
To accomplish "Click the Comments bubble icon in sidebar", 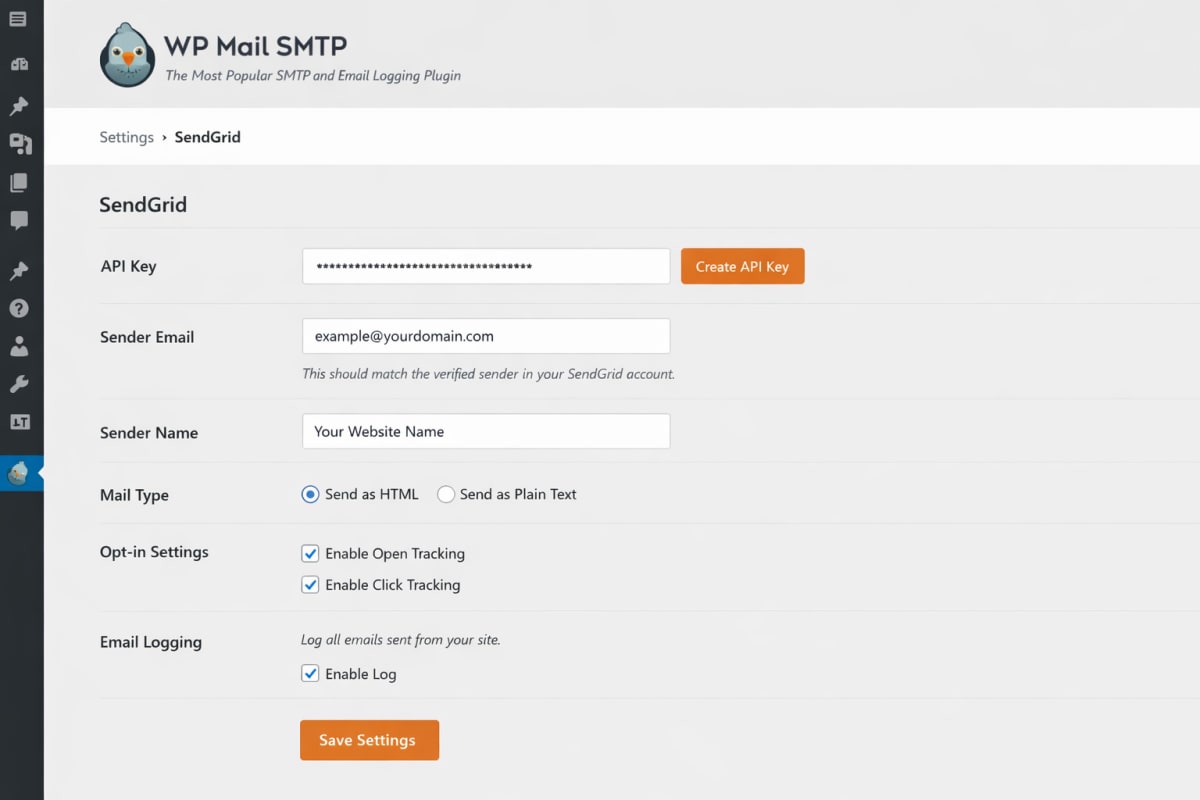I will (x=21, y=220).
